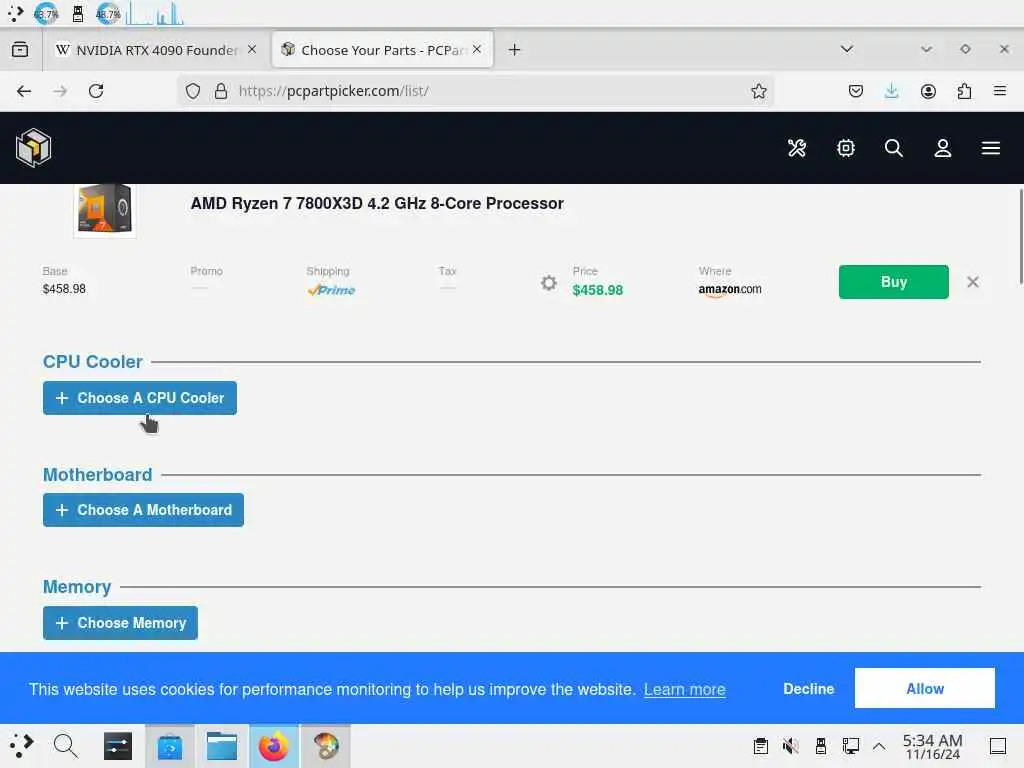Image resolution: width=1024 pixels, height=768 pixels.
Task: Expand hidden system tray icons
Action: click(879, 746)
